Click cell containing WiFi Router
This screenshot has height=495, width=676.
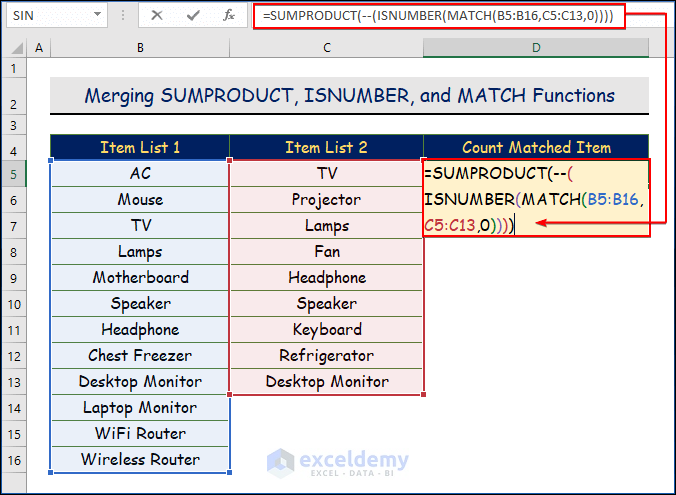click(x=140, y=433)
